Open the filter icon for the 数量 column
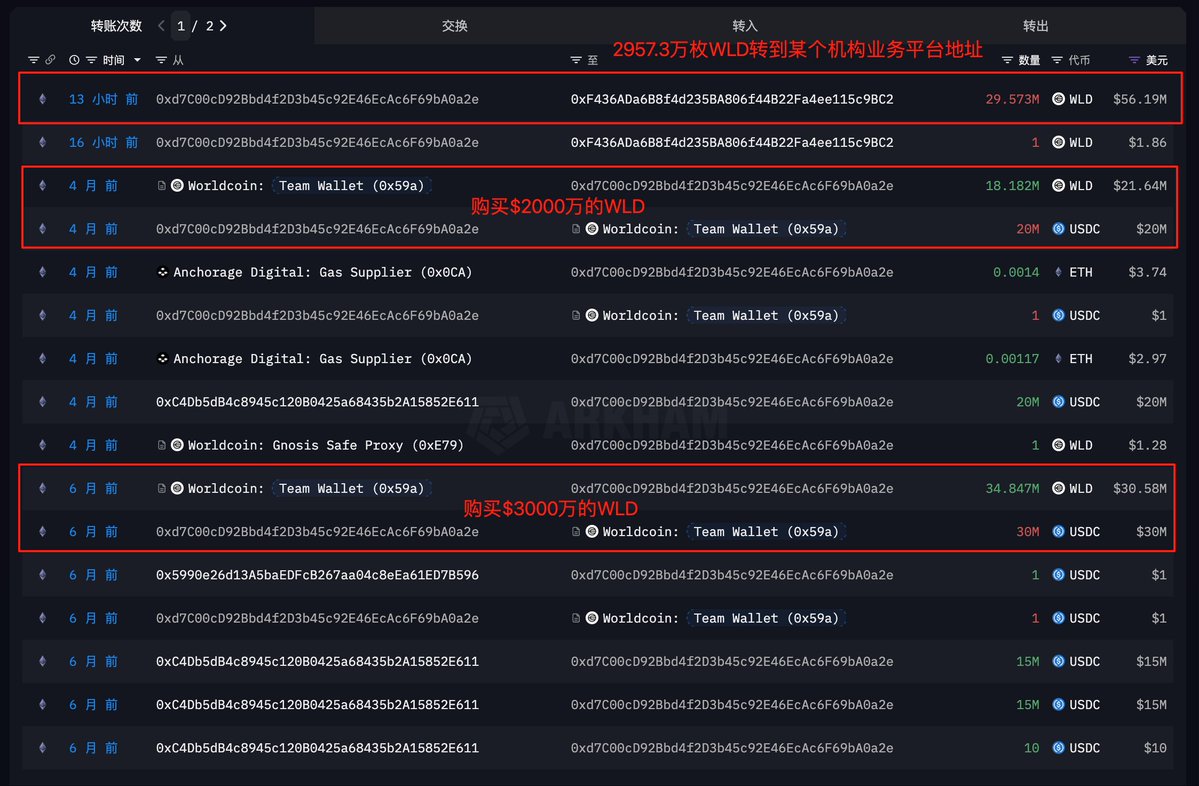 [x=1007, y=60]
